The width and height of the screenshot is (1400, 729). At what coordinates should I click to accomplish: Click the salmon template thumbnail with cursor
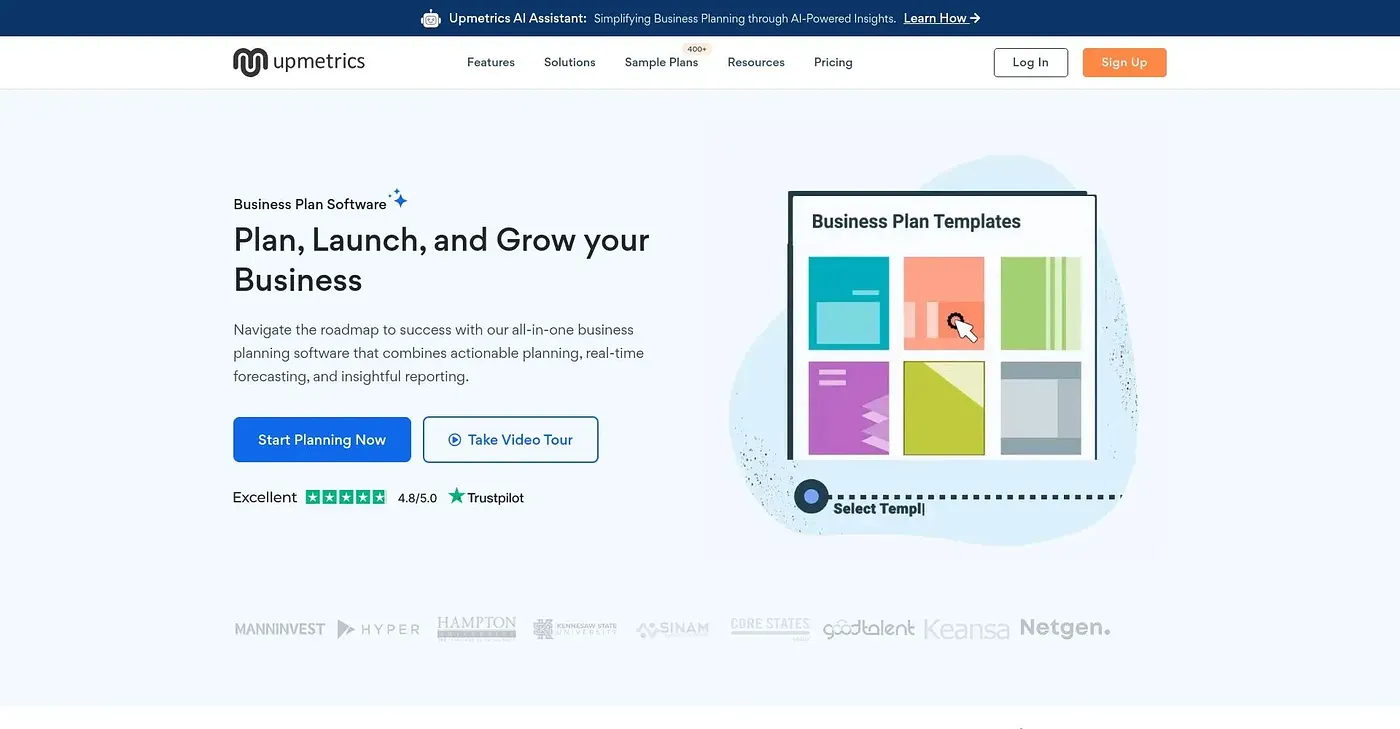click(x=944, y=303)
